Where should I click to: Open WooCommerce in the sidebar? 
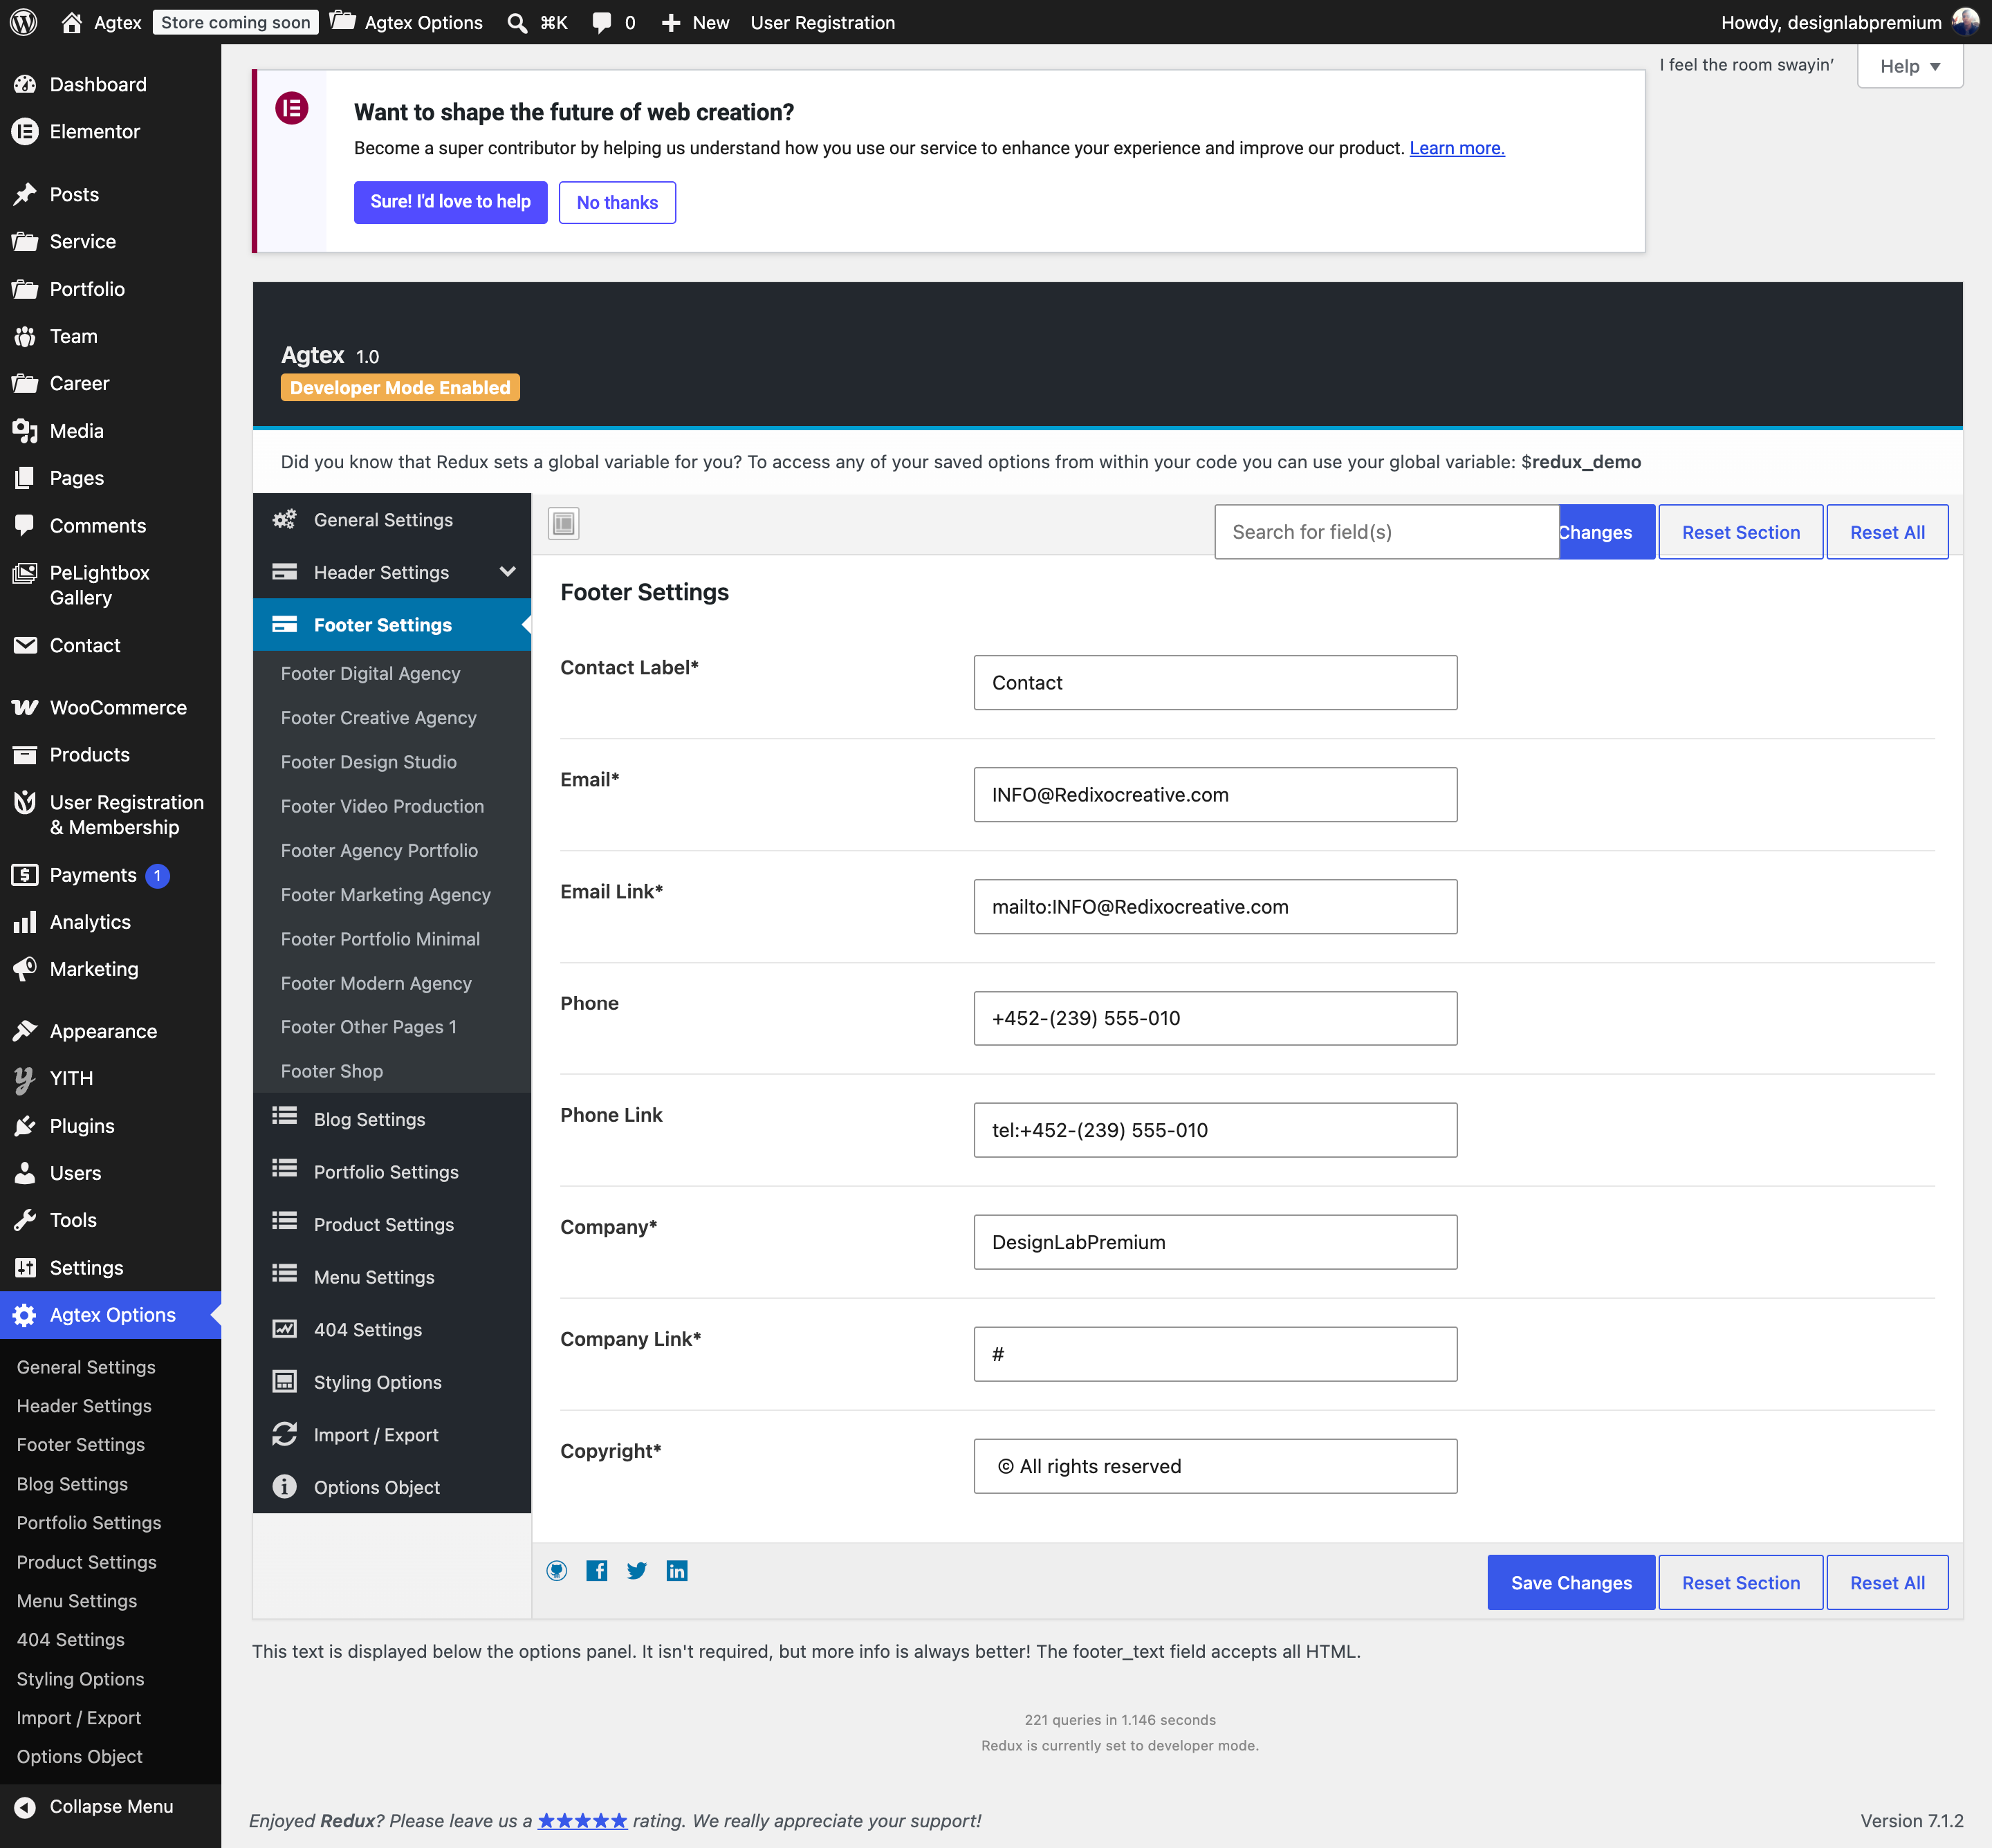point(110,707)
